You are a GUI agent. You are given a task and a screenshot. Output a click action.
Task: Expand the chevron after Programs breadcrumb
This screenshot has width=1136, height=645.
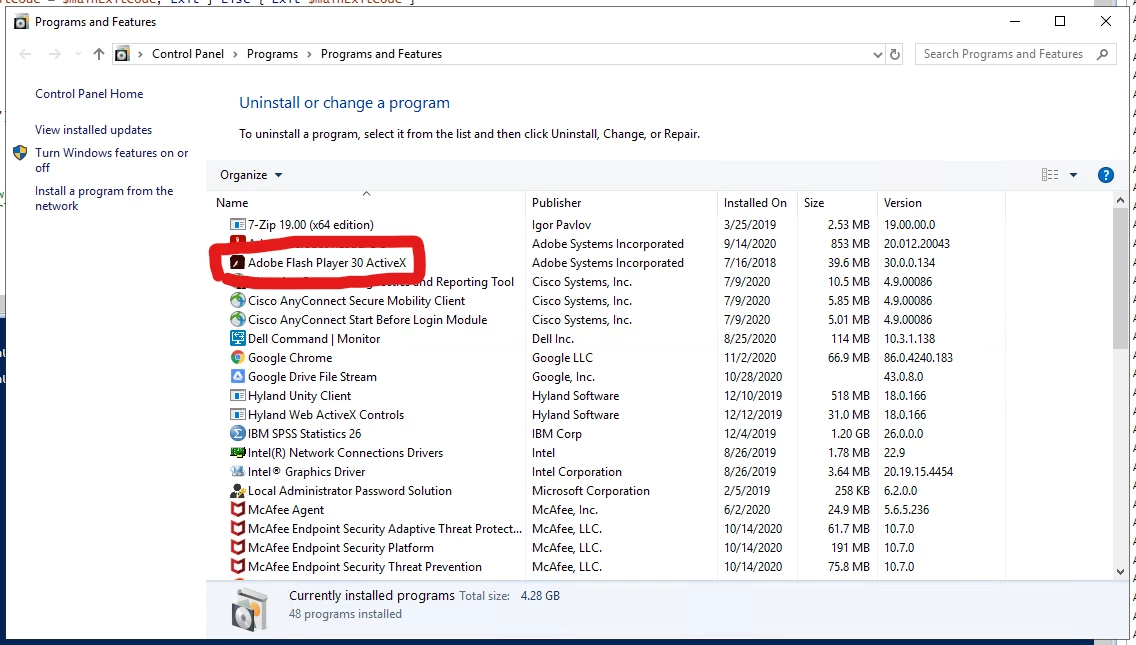click(309, 54)
